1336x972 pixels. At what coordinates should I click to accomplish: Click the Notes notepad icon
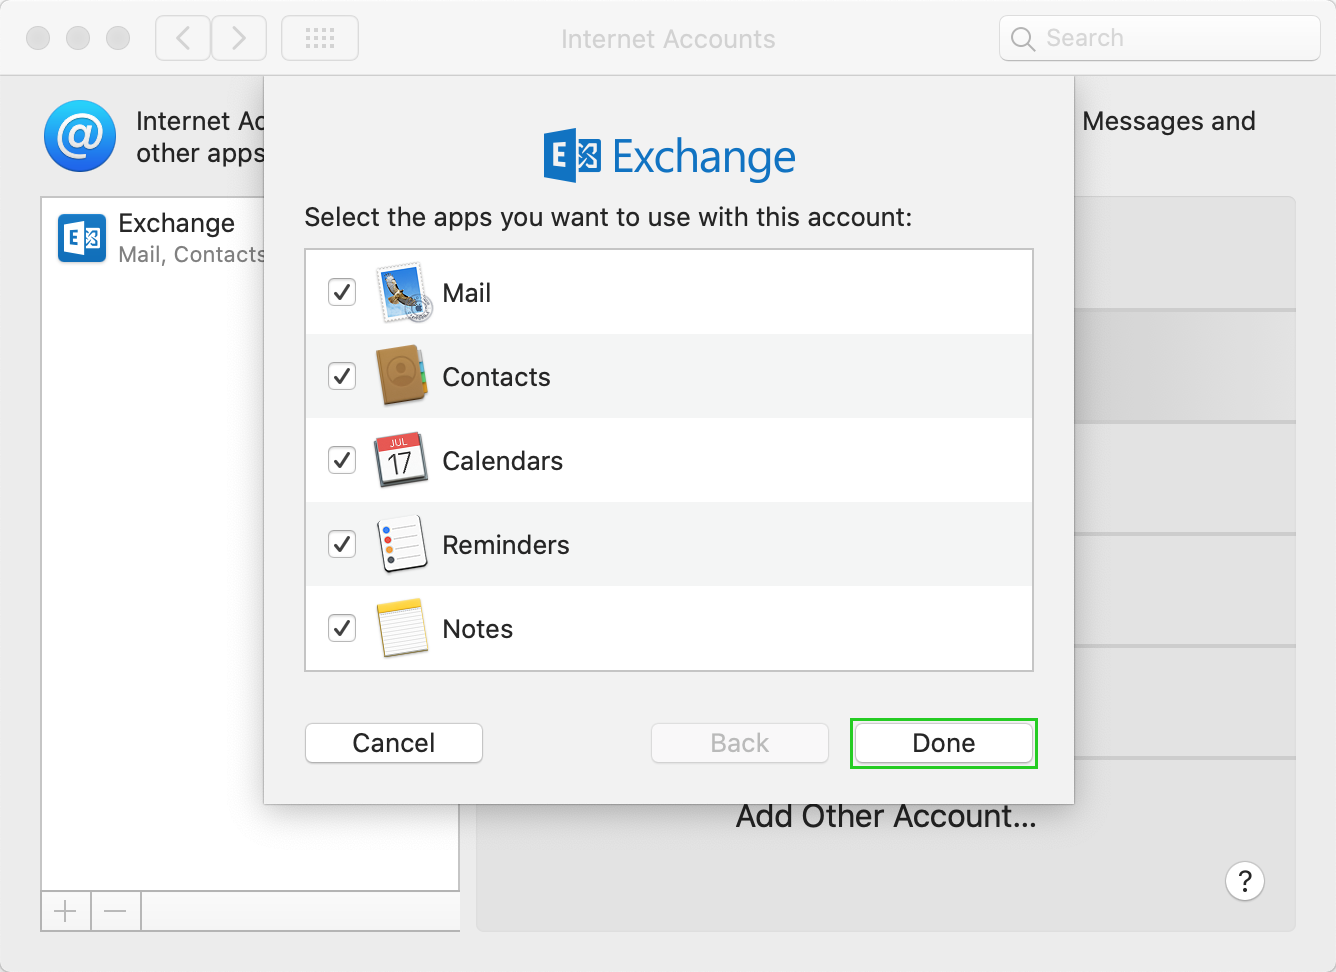pyautogui.click(x=402, y=628)
